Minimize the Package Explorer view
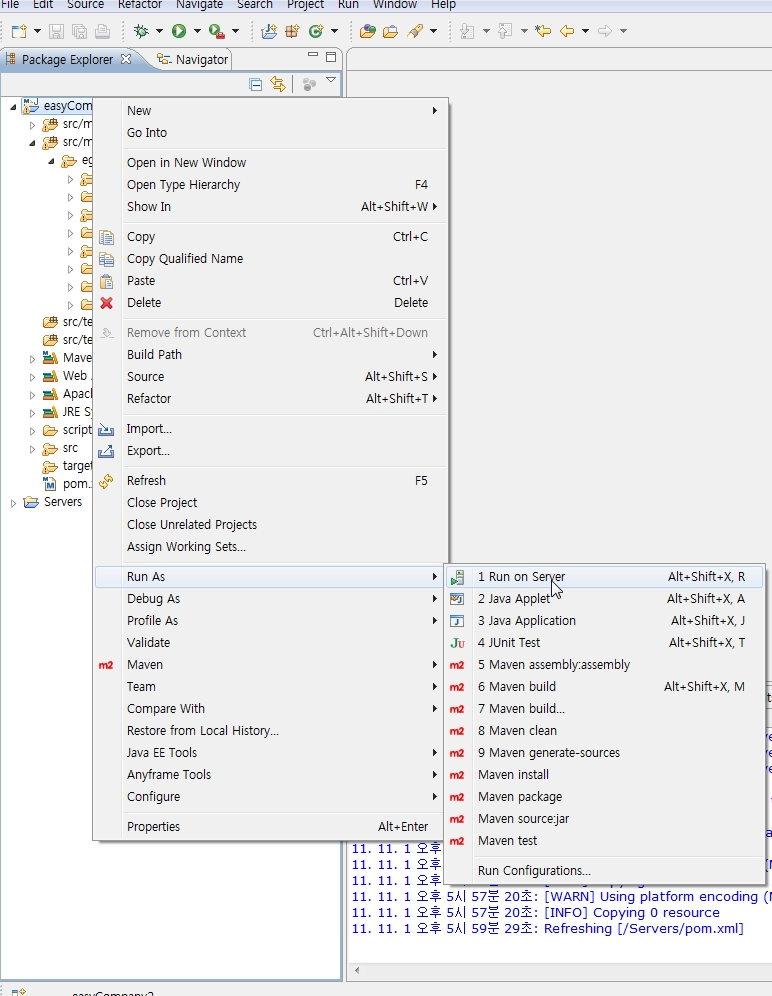The image size is (772, 996). click(x=312, y=57)
